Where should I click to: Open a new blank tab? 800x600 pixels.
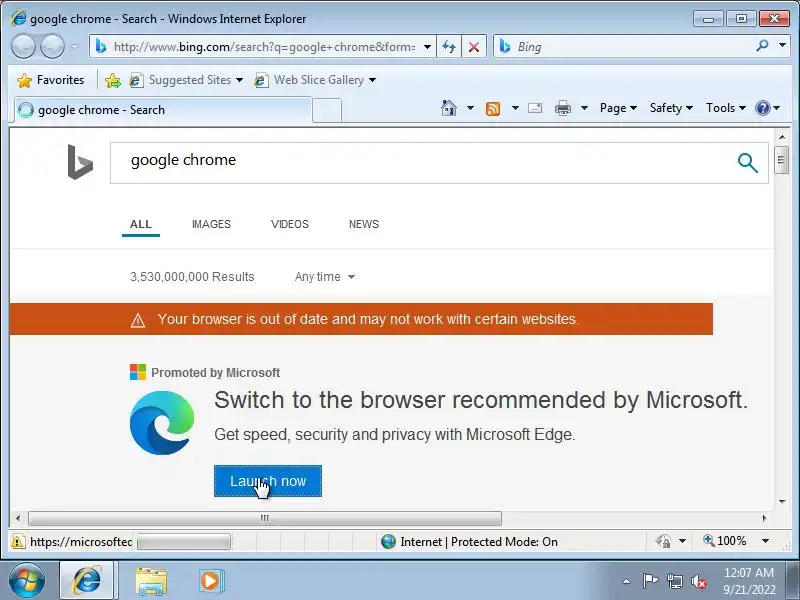pyautogui.click(x=327, y=110)
